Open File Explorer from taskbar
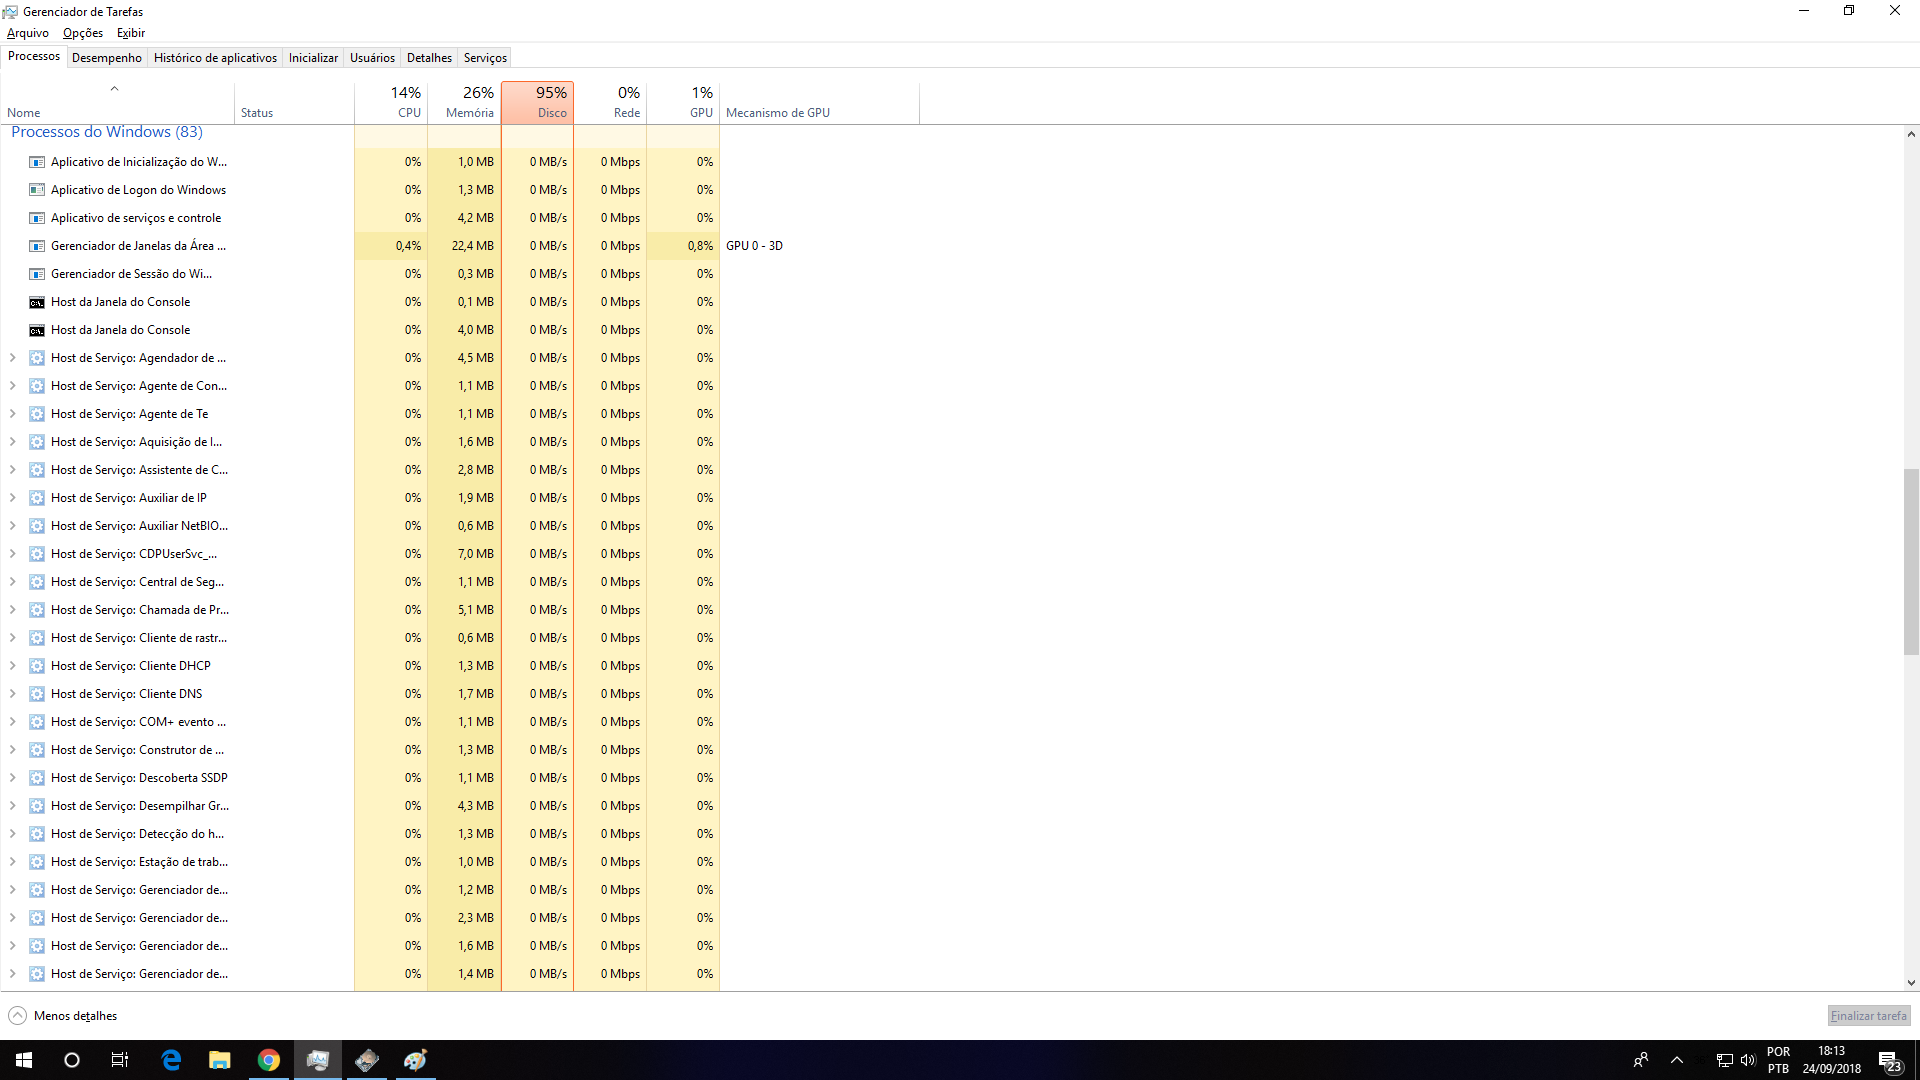Image resolution: width=1920 pixels, height=1080 pixels. (x=220, y=1060)
